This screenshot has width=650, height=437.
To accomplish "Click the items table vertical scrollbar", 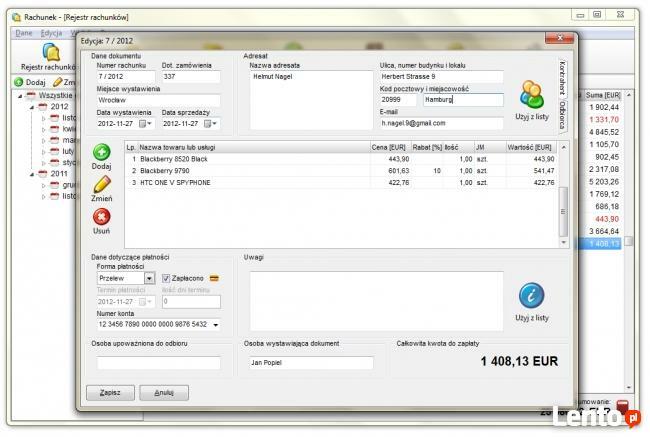I will click(562, 200).
